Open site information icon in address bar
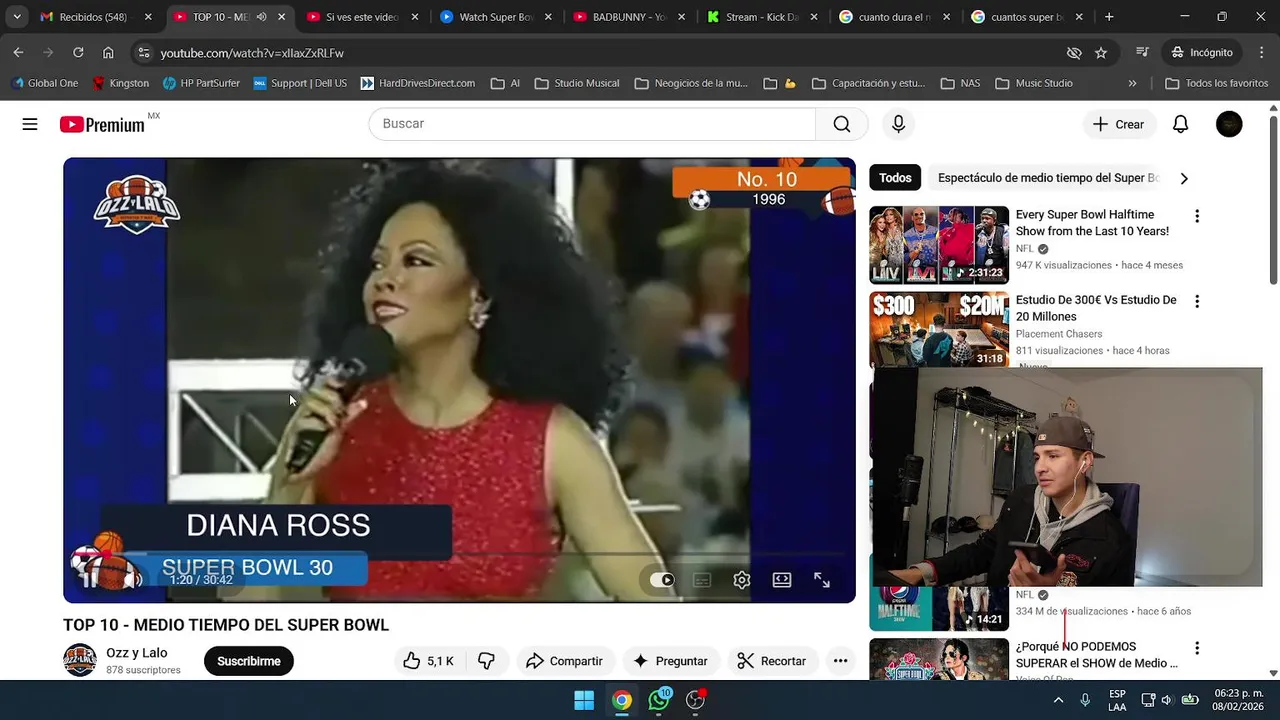The height and width of the screenshot is (720, 1280). 144,52
